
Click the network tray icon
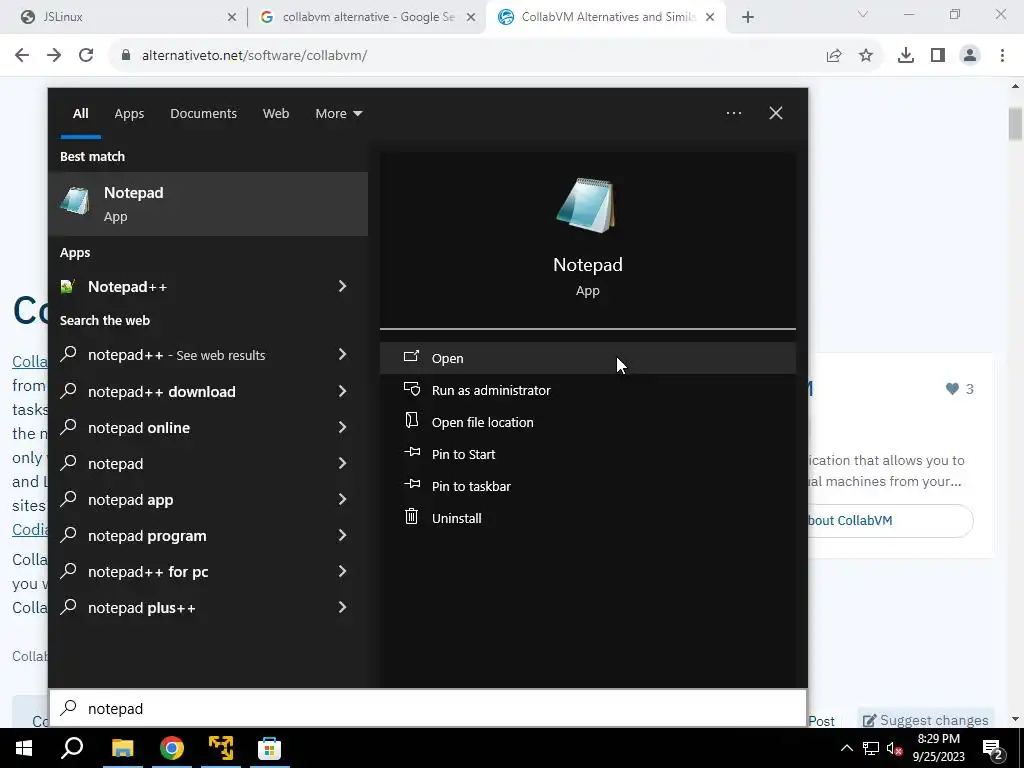[871, 748]
